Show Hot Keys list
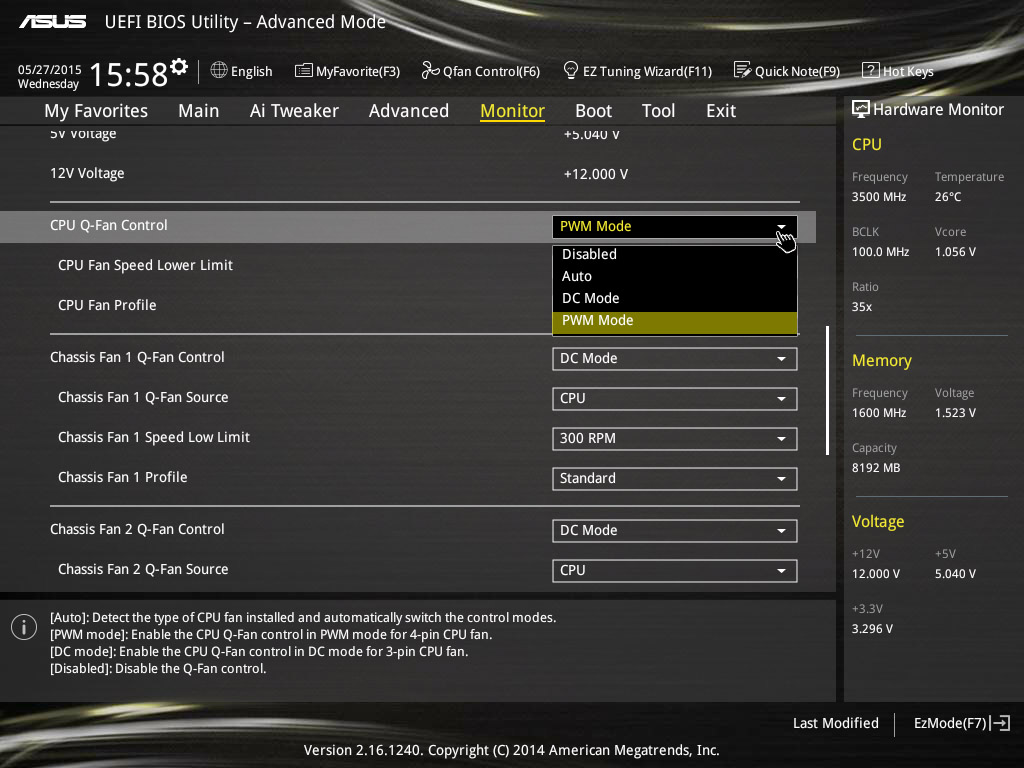Screen dimensions: 1024x768 tap(908, 71)
